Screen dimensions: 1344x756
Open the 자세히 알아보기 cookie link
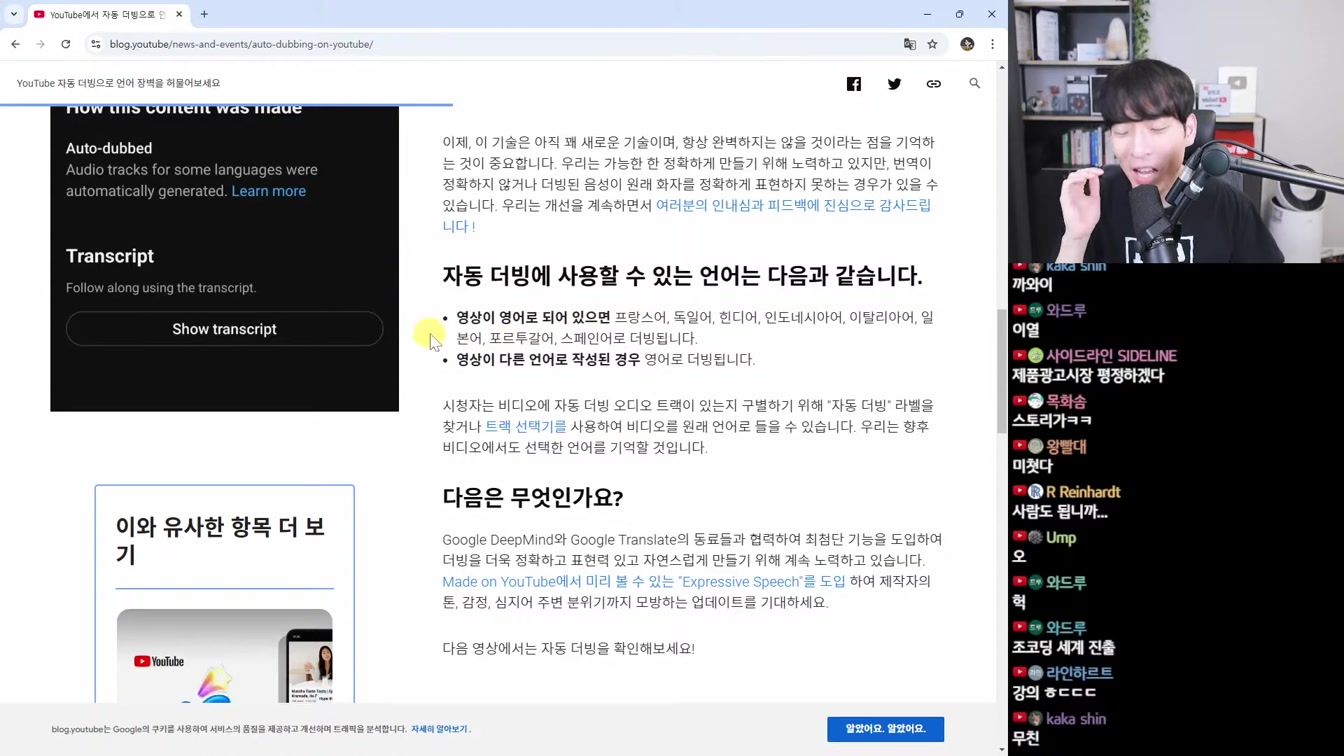pyautogui.click(x=439, y=729)
